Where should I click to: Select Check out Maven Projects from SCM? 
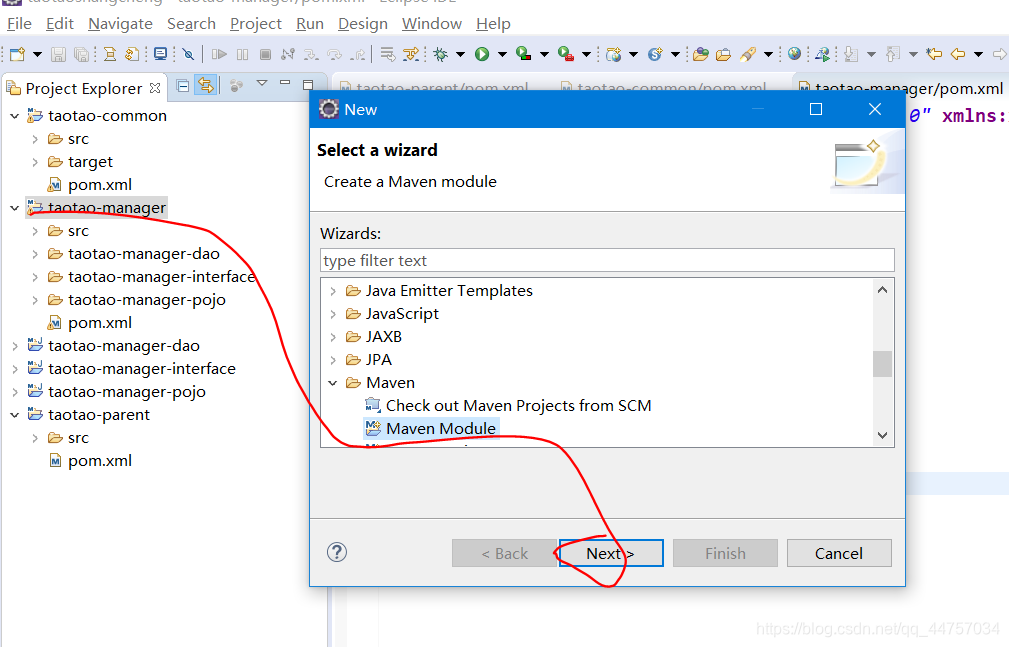(518, 406)
